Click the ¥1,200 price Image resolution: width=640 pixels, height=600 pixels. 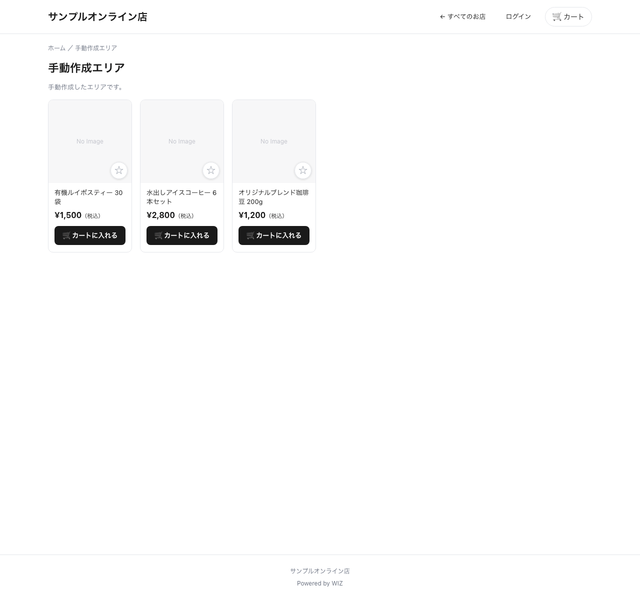252,215
